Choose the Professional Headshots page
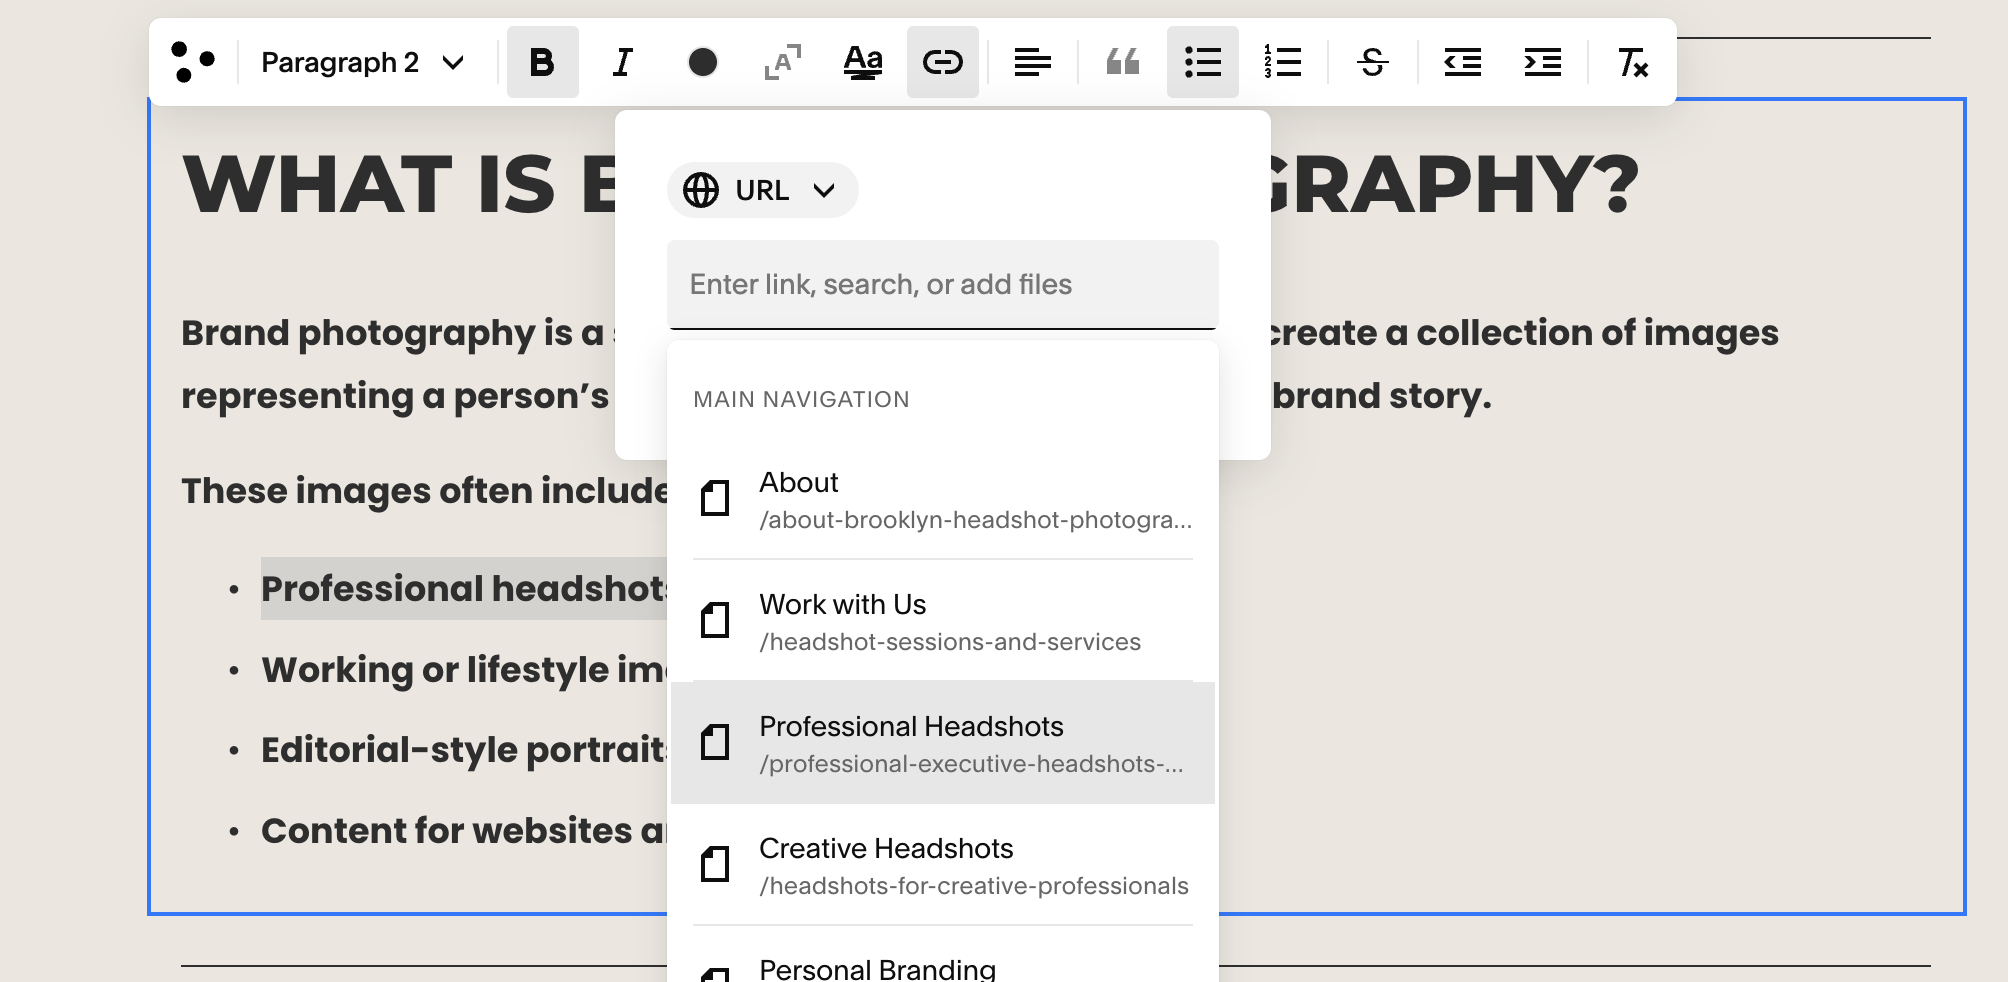The image size is (2008, 982). pos(942,743)
